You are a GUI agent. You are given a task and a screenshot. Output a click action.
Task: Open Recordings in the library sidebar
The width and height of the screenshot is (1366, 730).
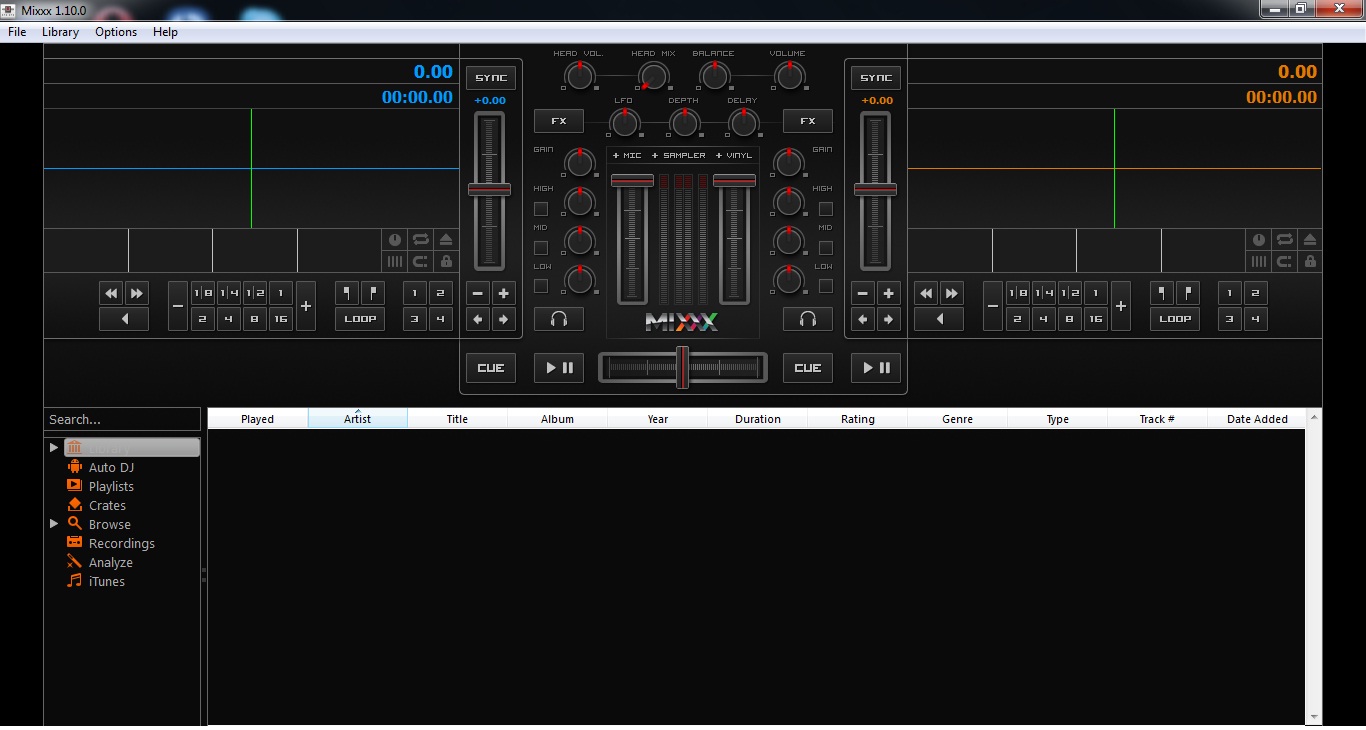122,543
